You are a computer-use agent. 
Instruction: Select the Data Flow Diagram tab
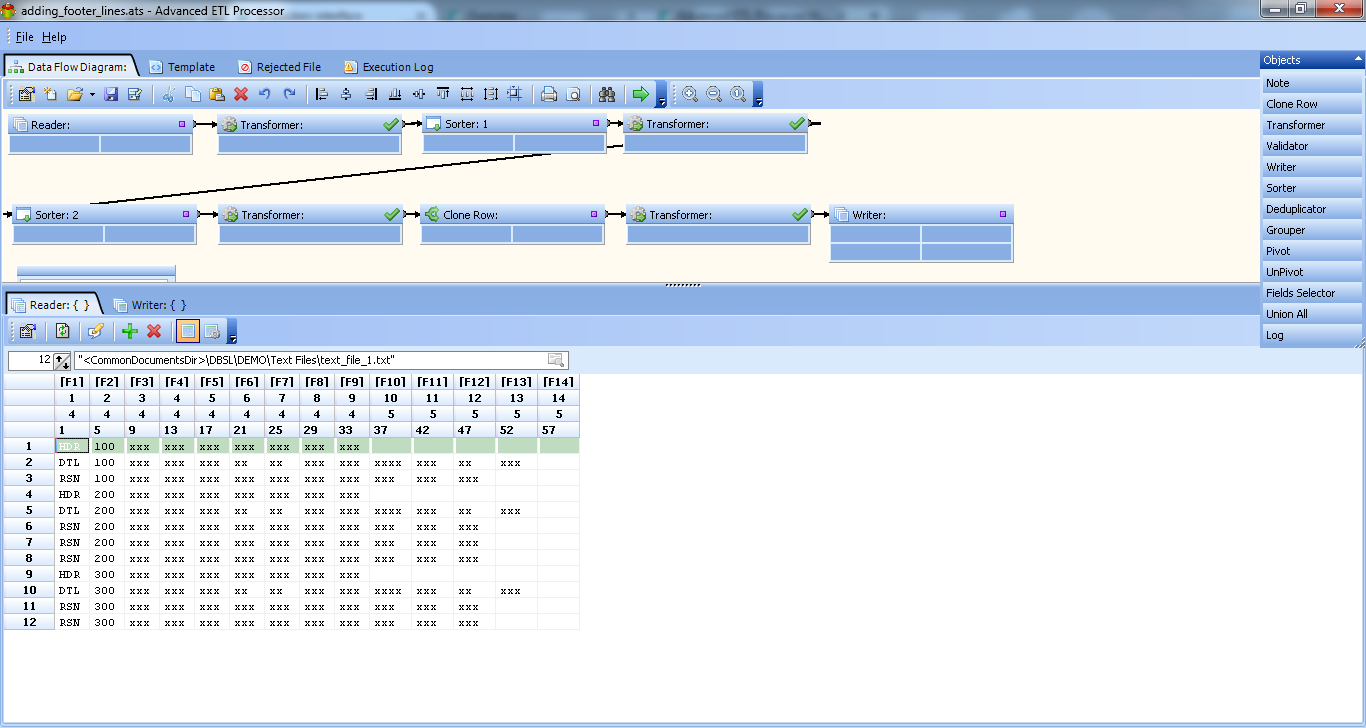tap(68, 67)
